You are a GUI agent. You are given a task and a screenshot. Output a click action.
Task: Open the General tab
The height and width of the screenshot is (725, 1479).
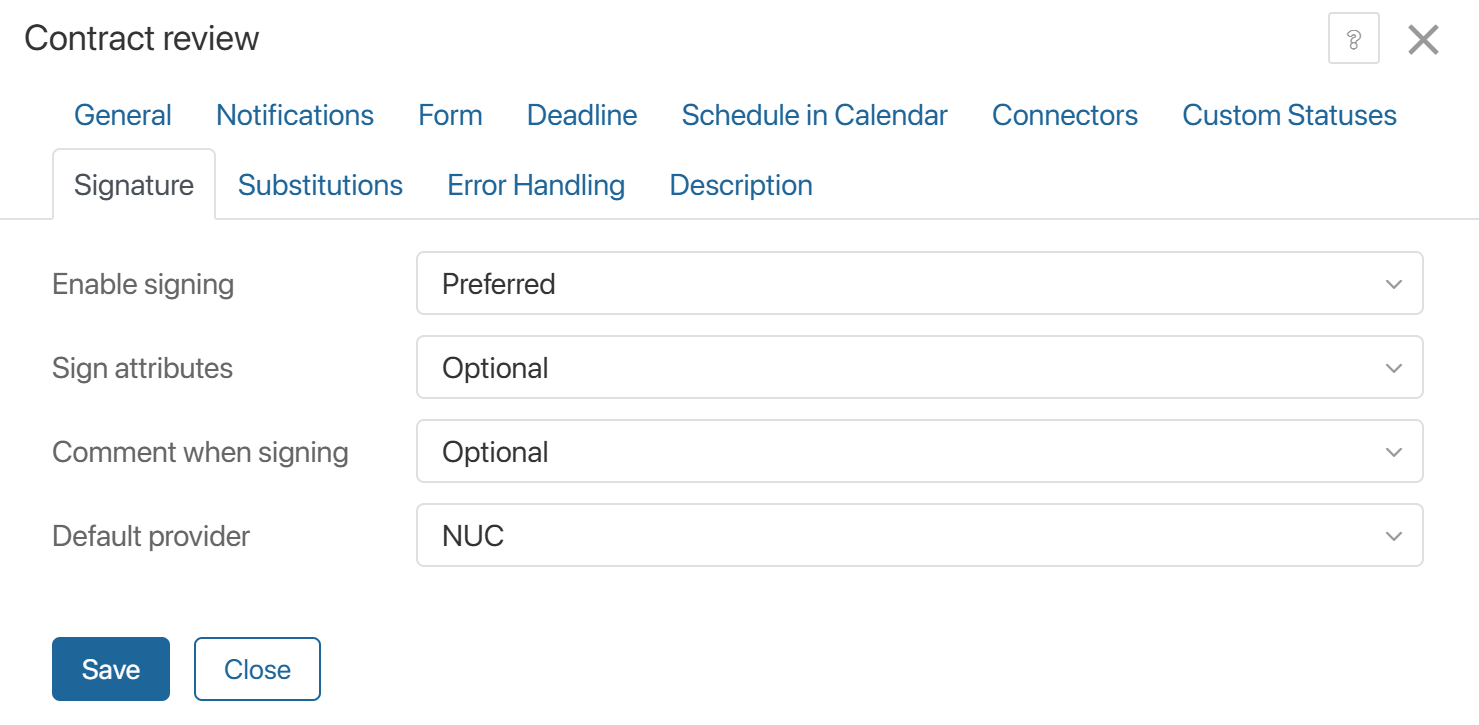click(123, 115)
